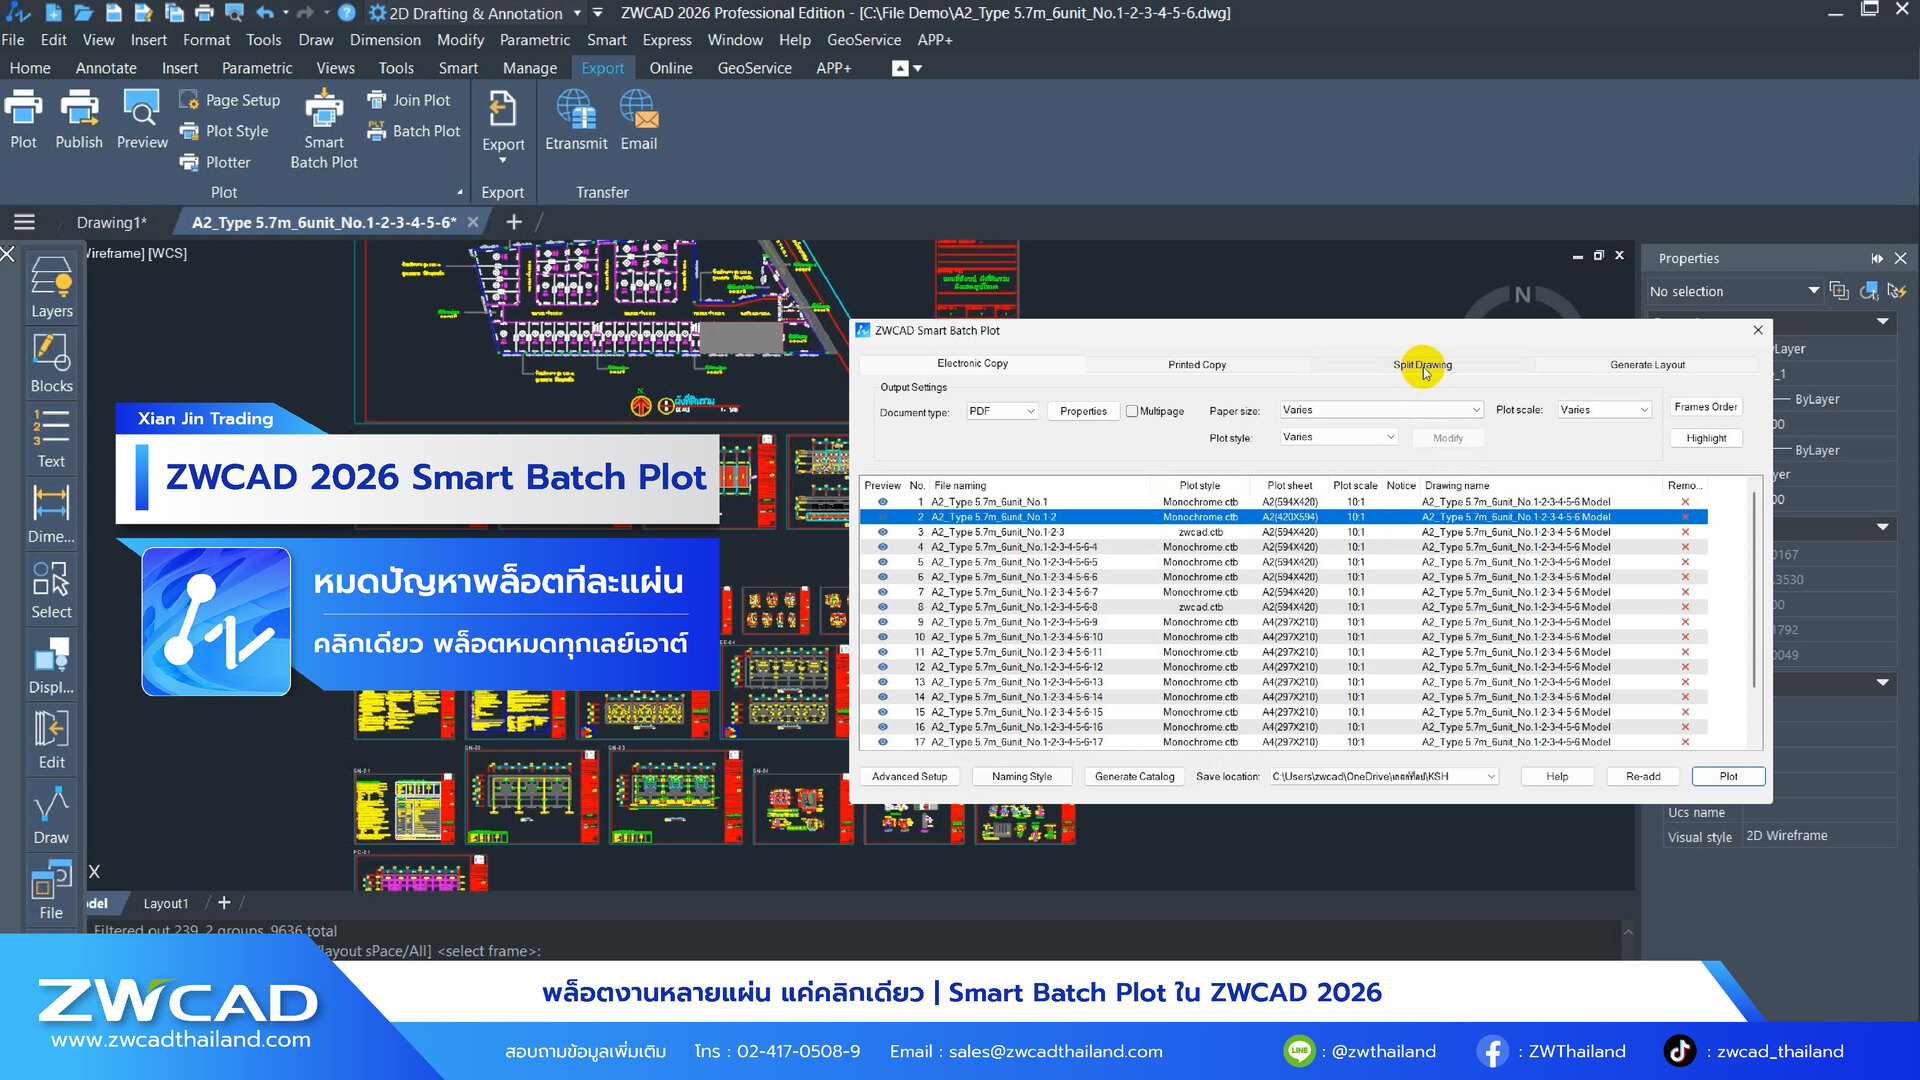Click the Publish icon in the ribbon
Image resolution: width=1920 pixels, height=1080 pixels.
[79, 119]
